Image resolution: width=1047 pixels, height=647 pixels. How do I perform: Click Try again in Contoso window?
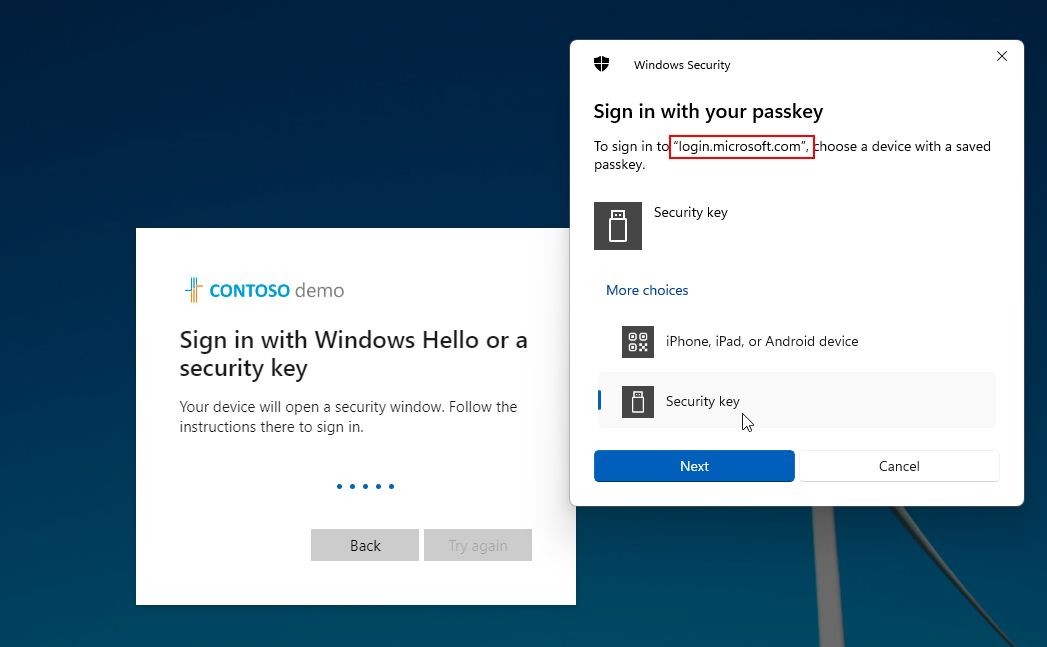477,546
